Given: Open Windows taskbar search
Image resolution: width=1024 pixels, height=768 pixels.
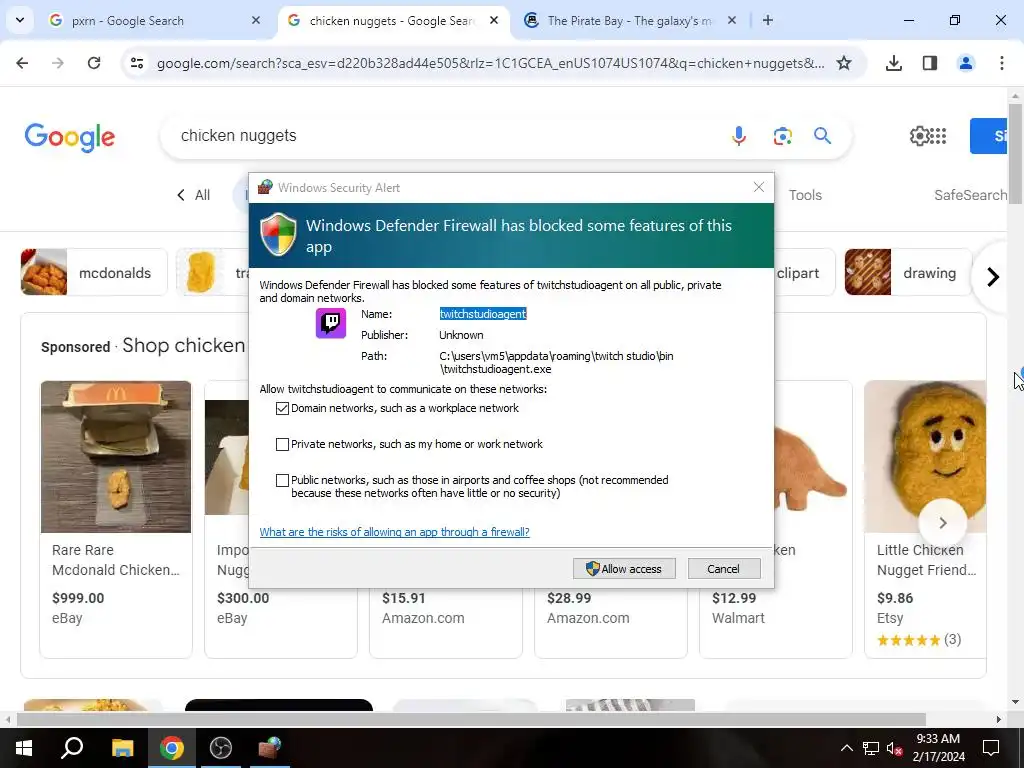Looking at the screenshot, I should coord(72,748).
